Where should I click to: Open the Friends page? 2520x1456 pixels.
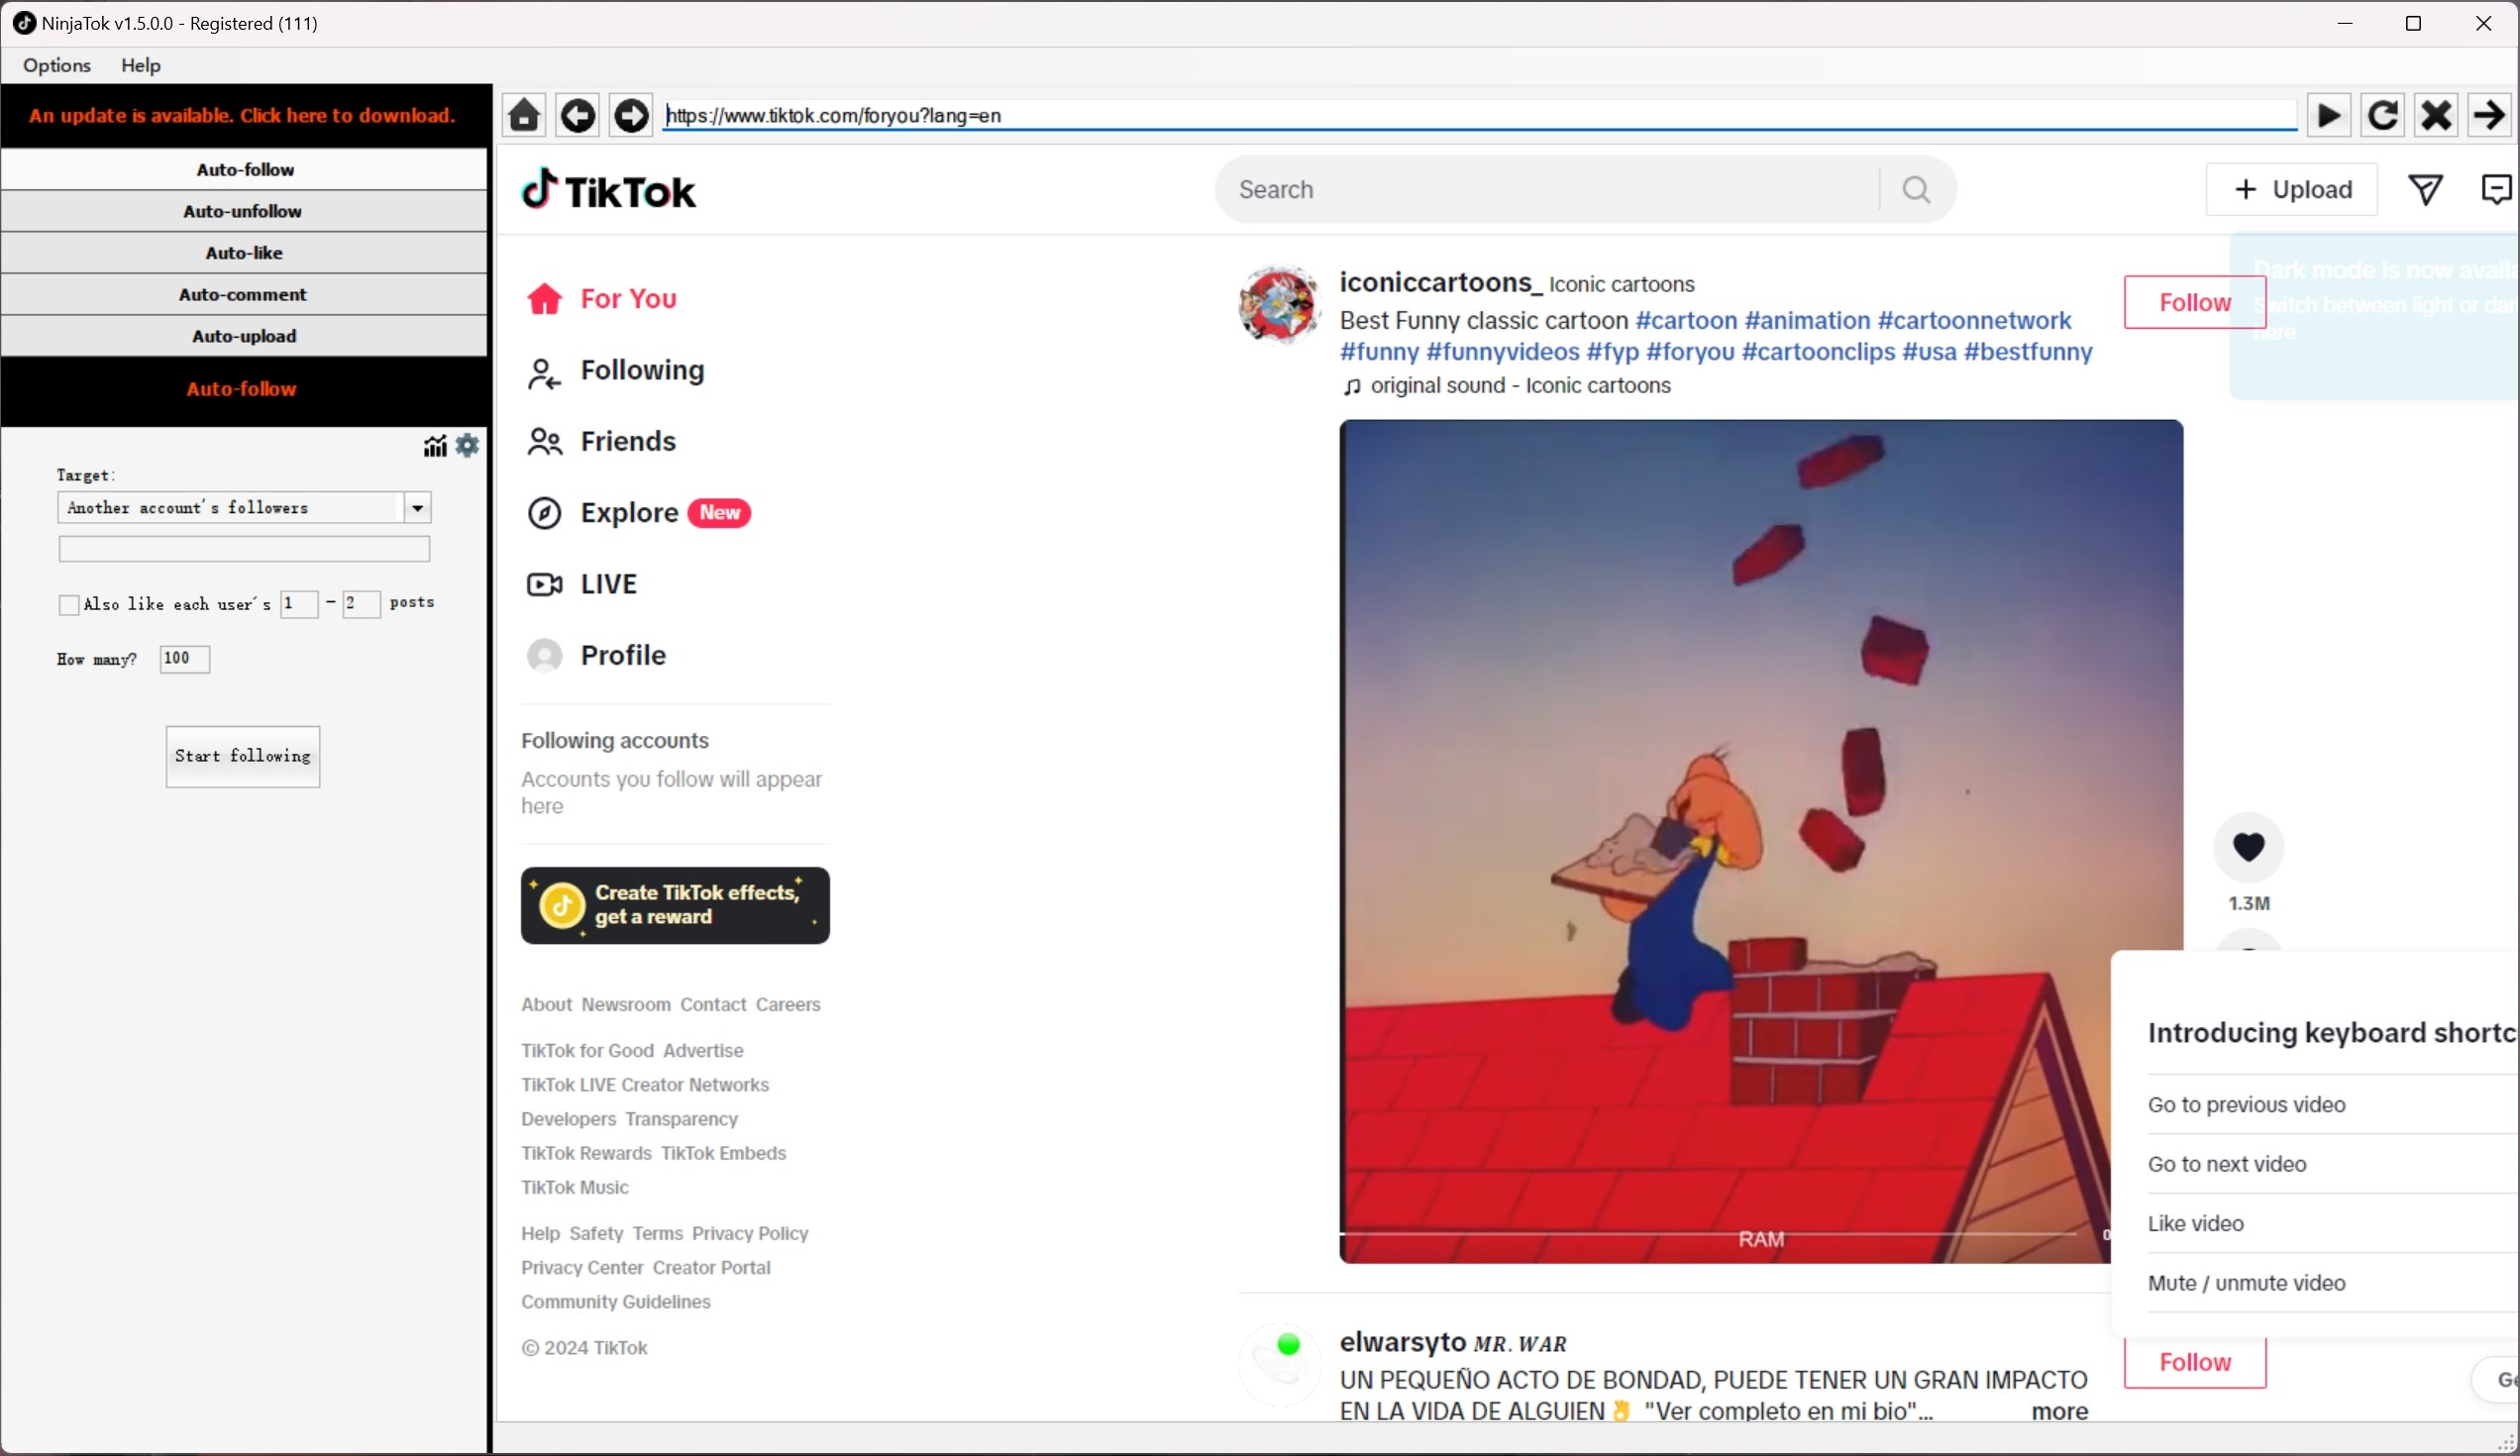tap(602, 442)
